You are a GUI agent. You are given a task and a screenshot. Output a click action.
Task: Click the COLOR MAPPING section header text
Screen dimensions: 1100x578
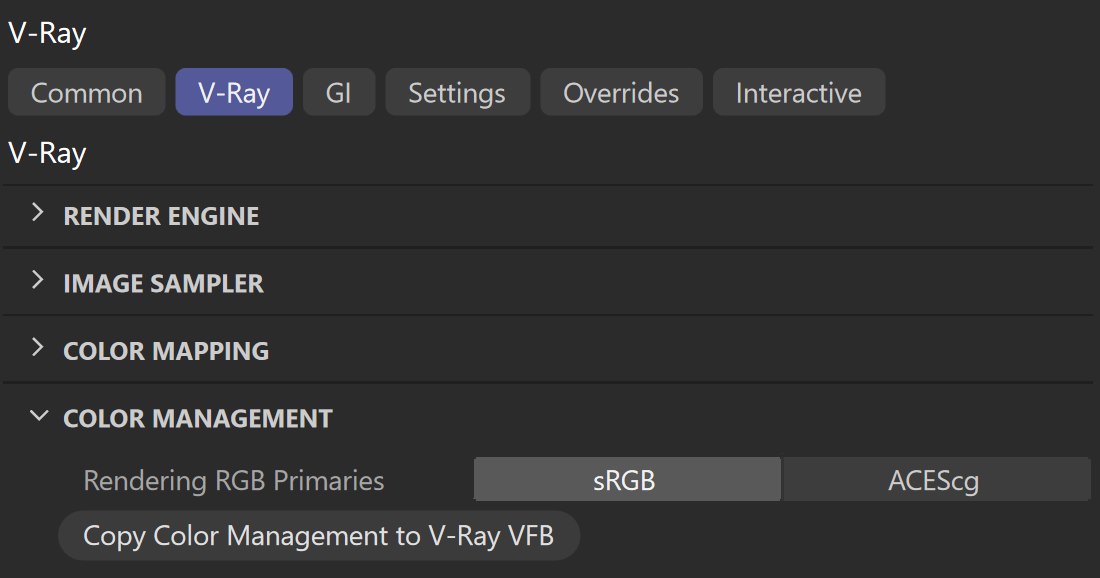(x=166, y=351)
